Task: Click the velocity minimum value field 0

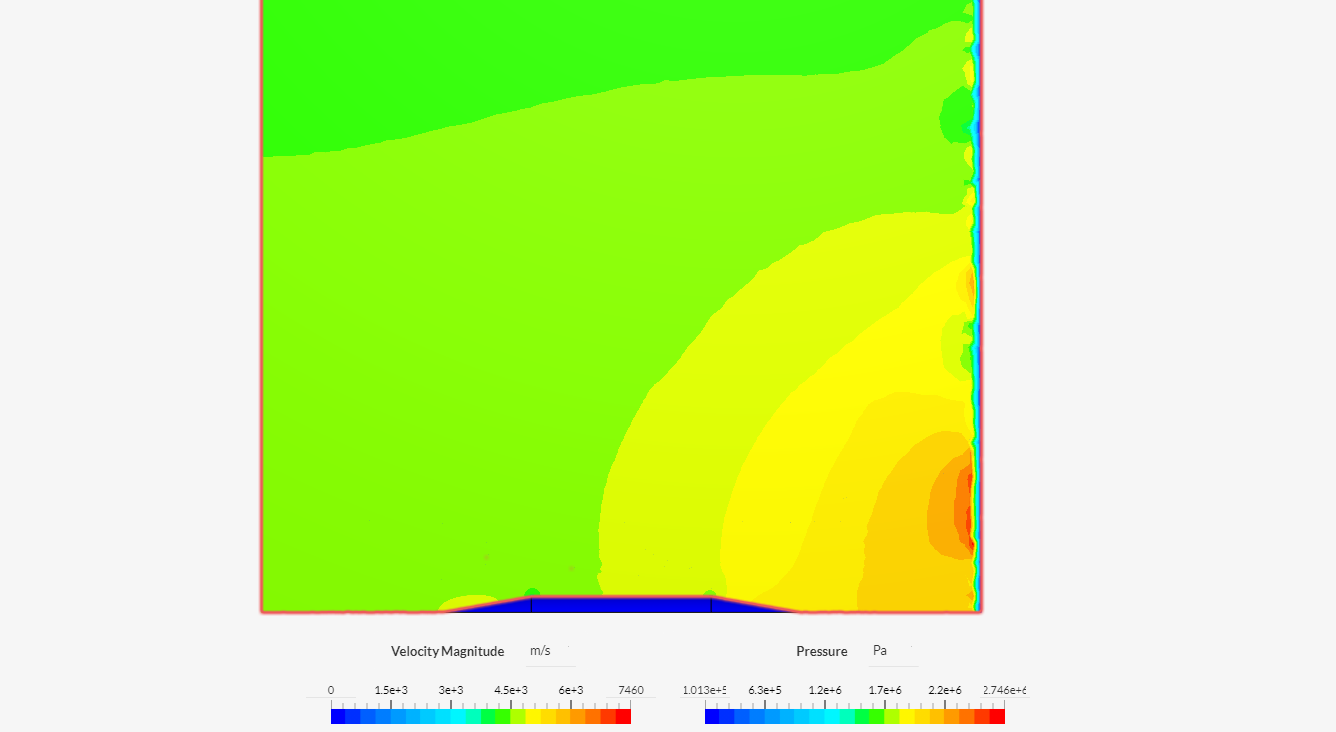Action: (x=331, y=690)
